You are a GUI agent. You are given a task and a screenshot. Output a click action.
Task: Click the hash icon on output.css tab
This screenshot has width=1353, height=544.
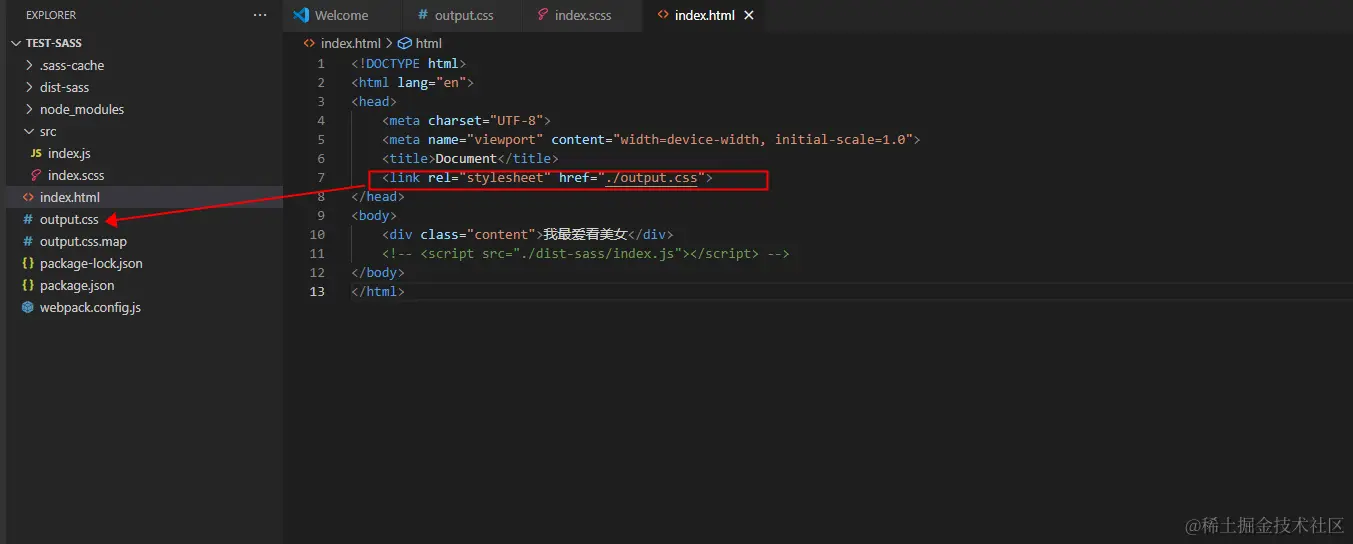[422, 15]
